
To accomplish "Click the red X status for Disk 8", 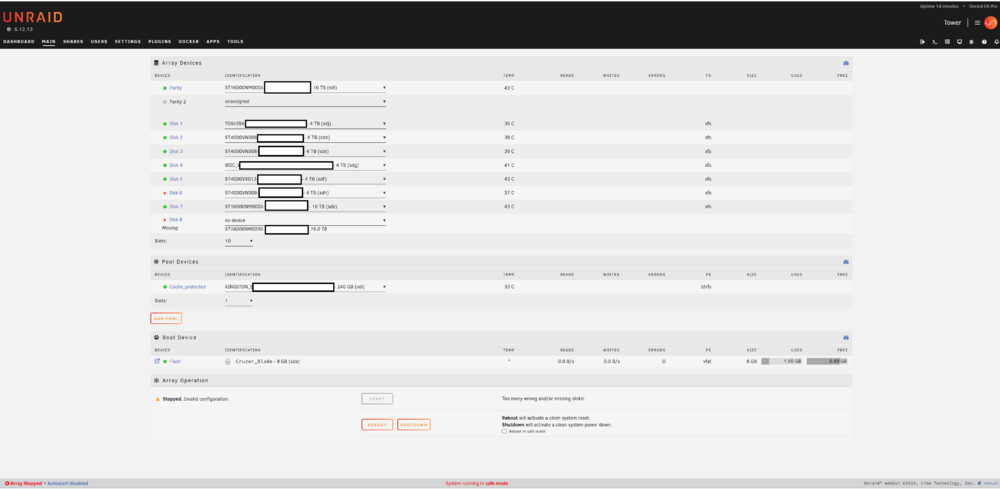I will (x=165, y=220).
